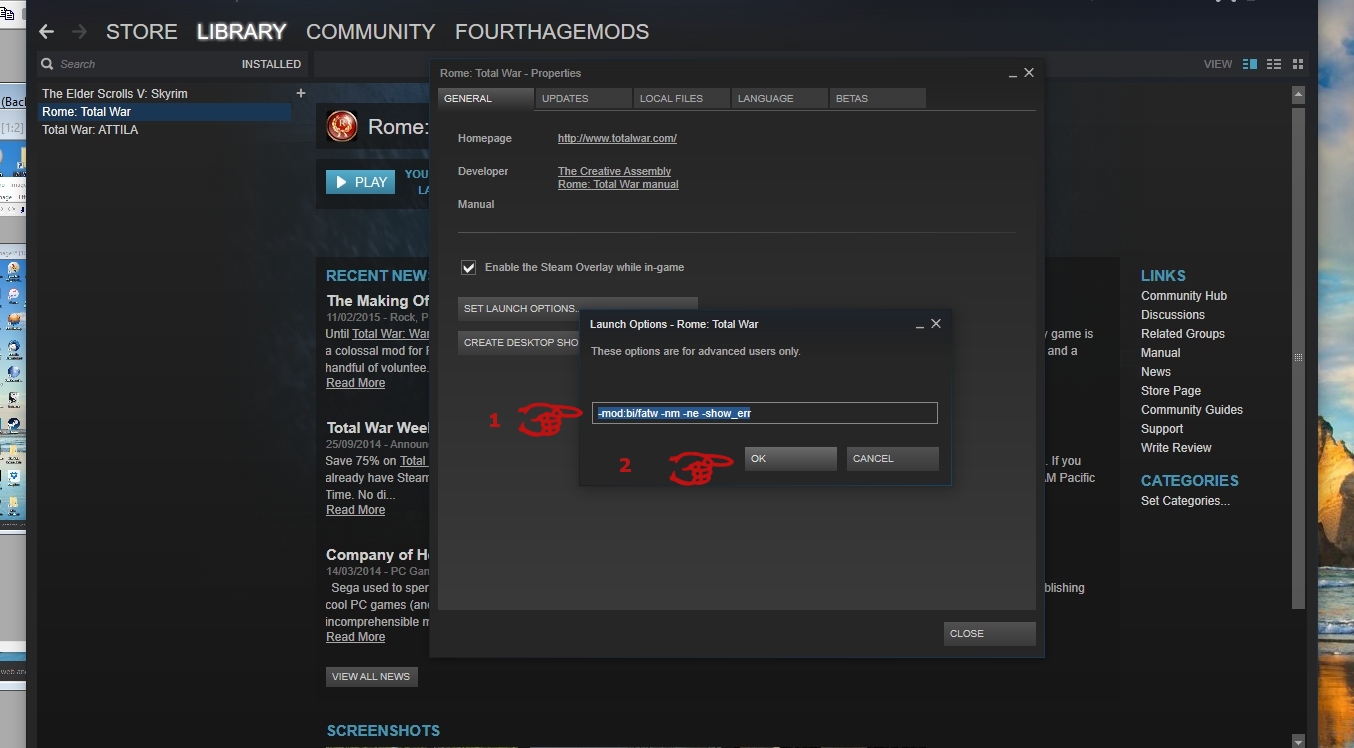The image size is (1354, 748).
Task: Open the FOURTHAGEMODS profile menu
Action: tap(552, 32)
